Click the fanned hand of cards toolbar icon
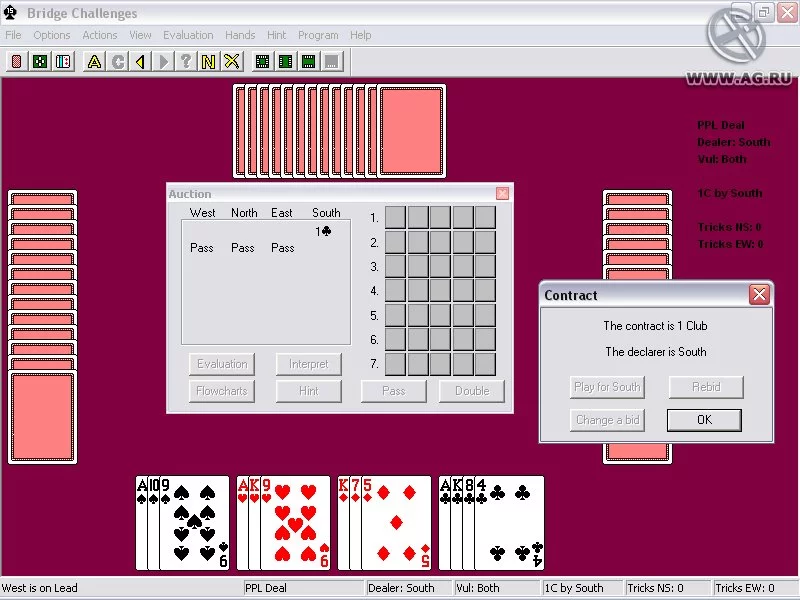The image size is (800, 600). click(x=63, y=62)
